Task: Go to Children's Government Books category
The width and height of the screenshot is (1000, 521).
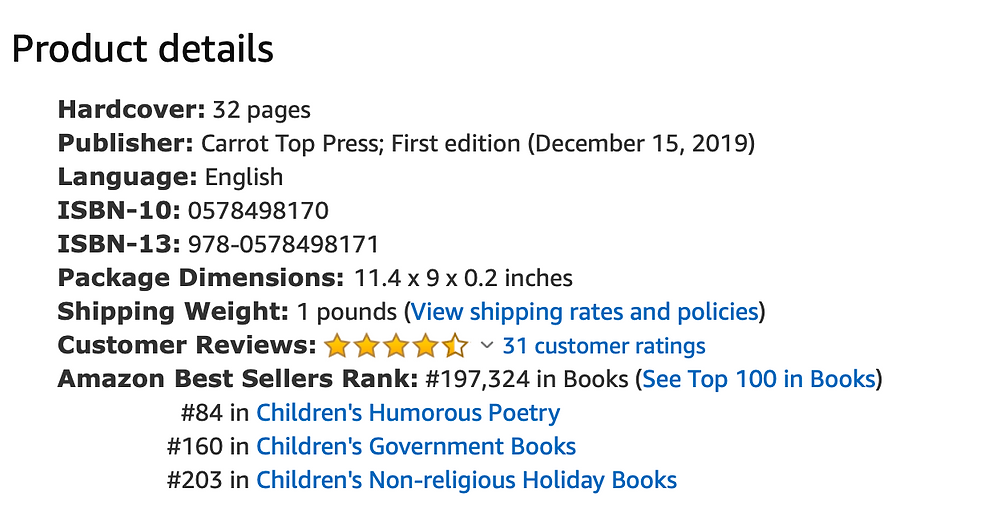Action: pos(416,446)
